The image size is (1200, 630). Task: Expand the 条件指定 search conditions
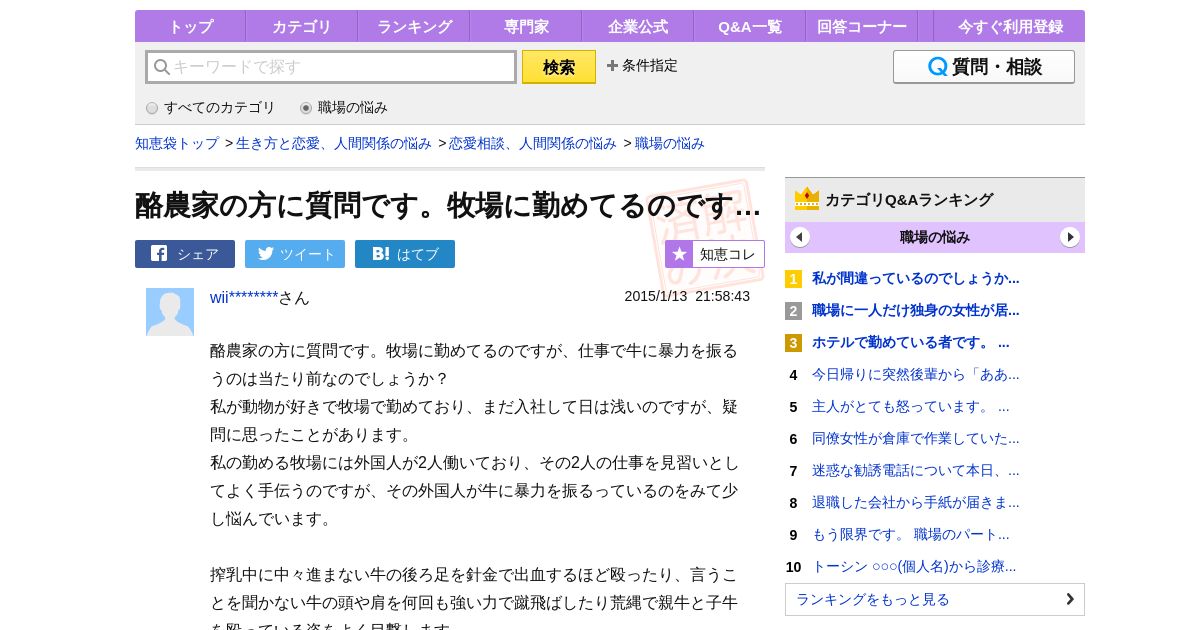point(642,66)
